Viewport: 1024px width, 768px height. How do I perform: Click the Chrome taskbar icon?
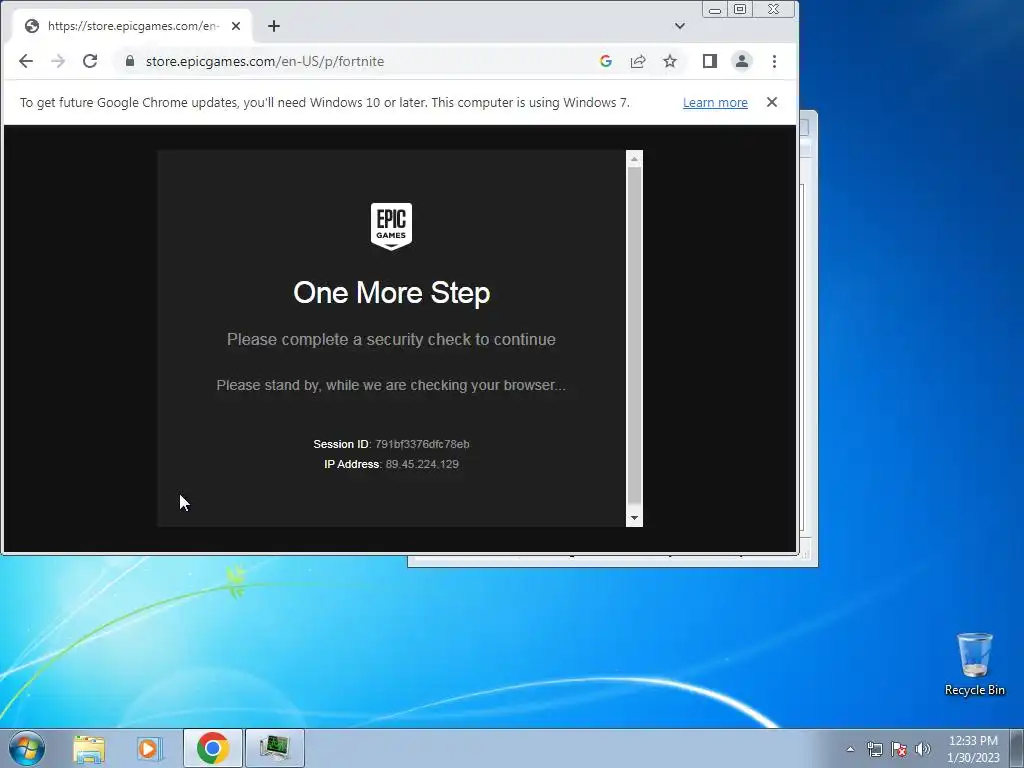213,748
